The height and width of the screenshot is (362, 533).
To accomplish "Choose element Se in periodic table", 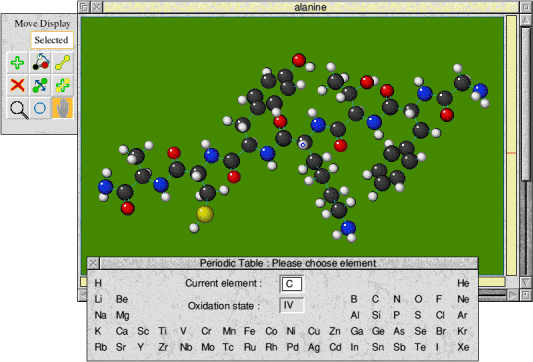I will click(420, 331).
